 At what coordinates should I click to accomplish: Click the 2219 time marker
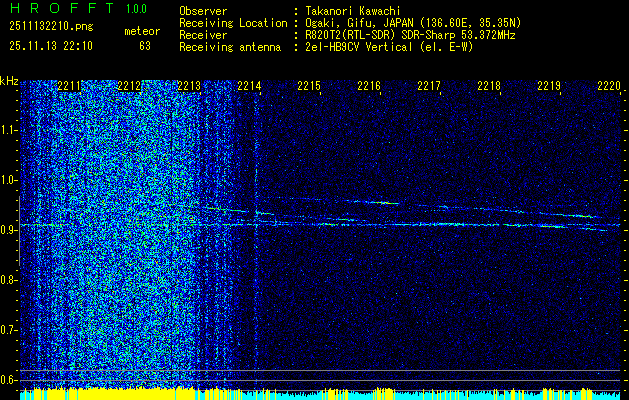click(x=549, y=86)
